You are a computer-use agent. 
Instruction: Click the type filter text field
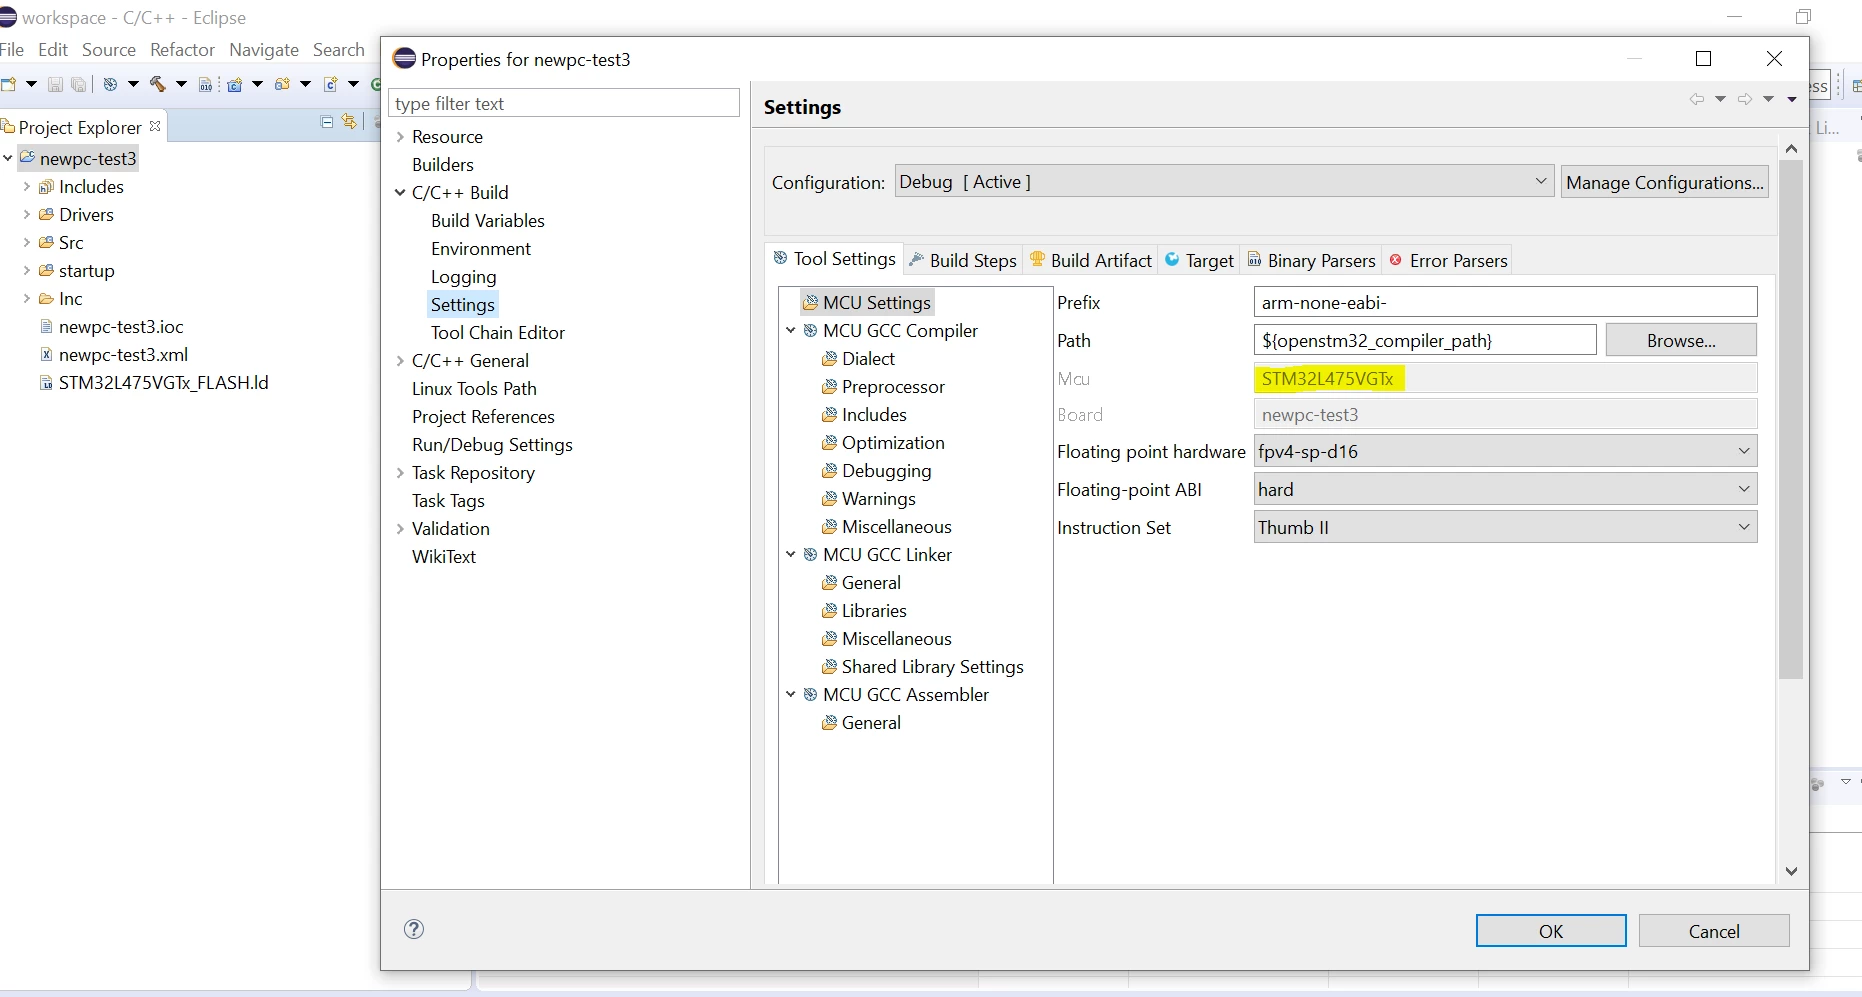pyautogui.click(x=564, y=103)
